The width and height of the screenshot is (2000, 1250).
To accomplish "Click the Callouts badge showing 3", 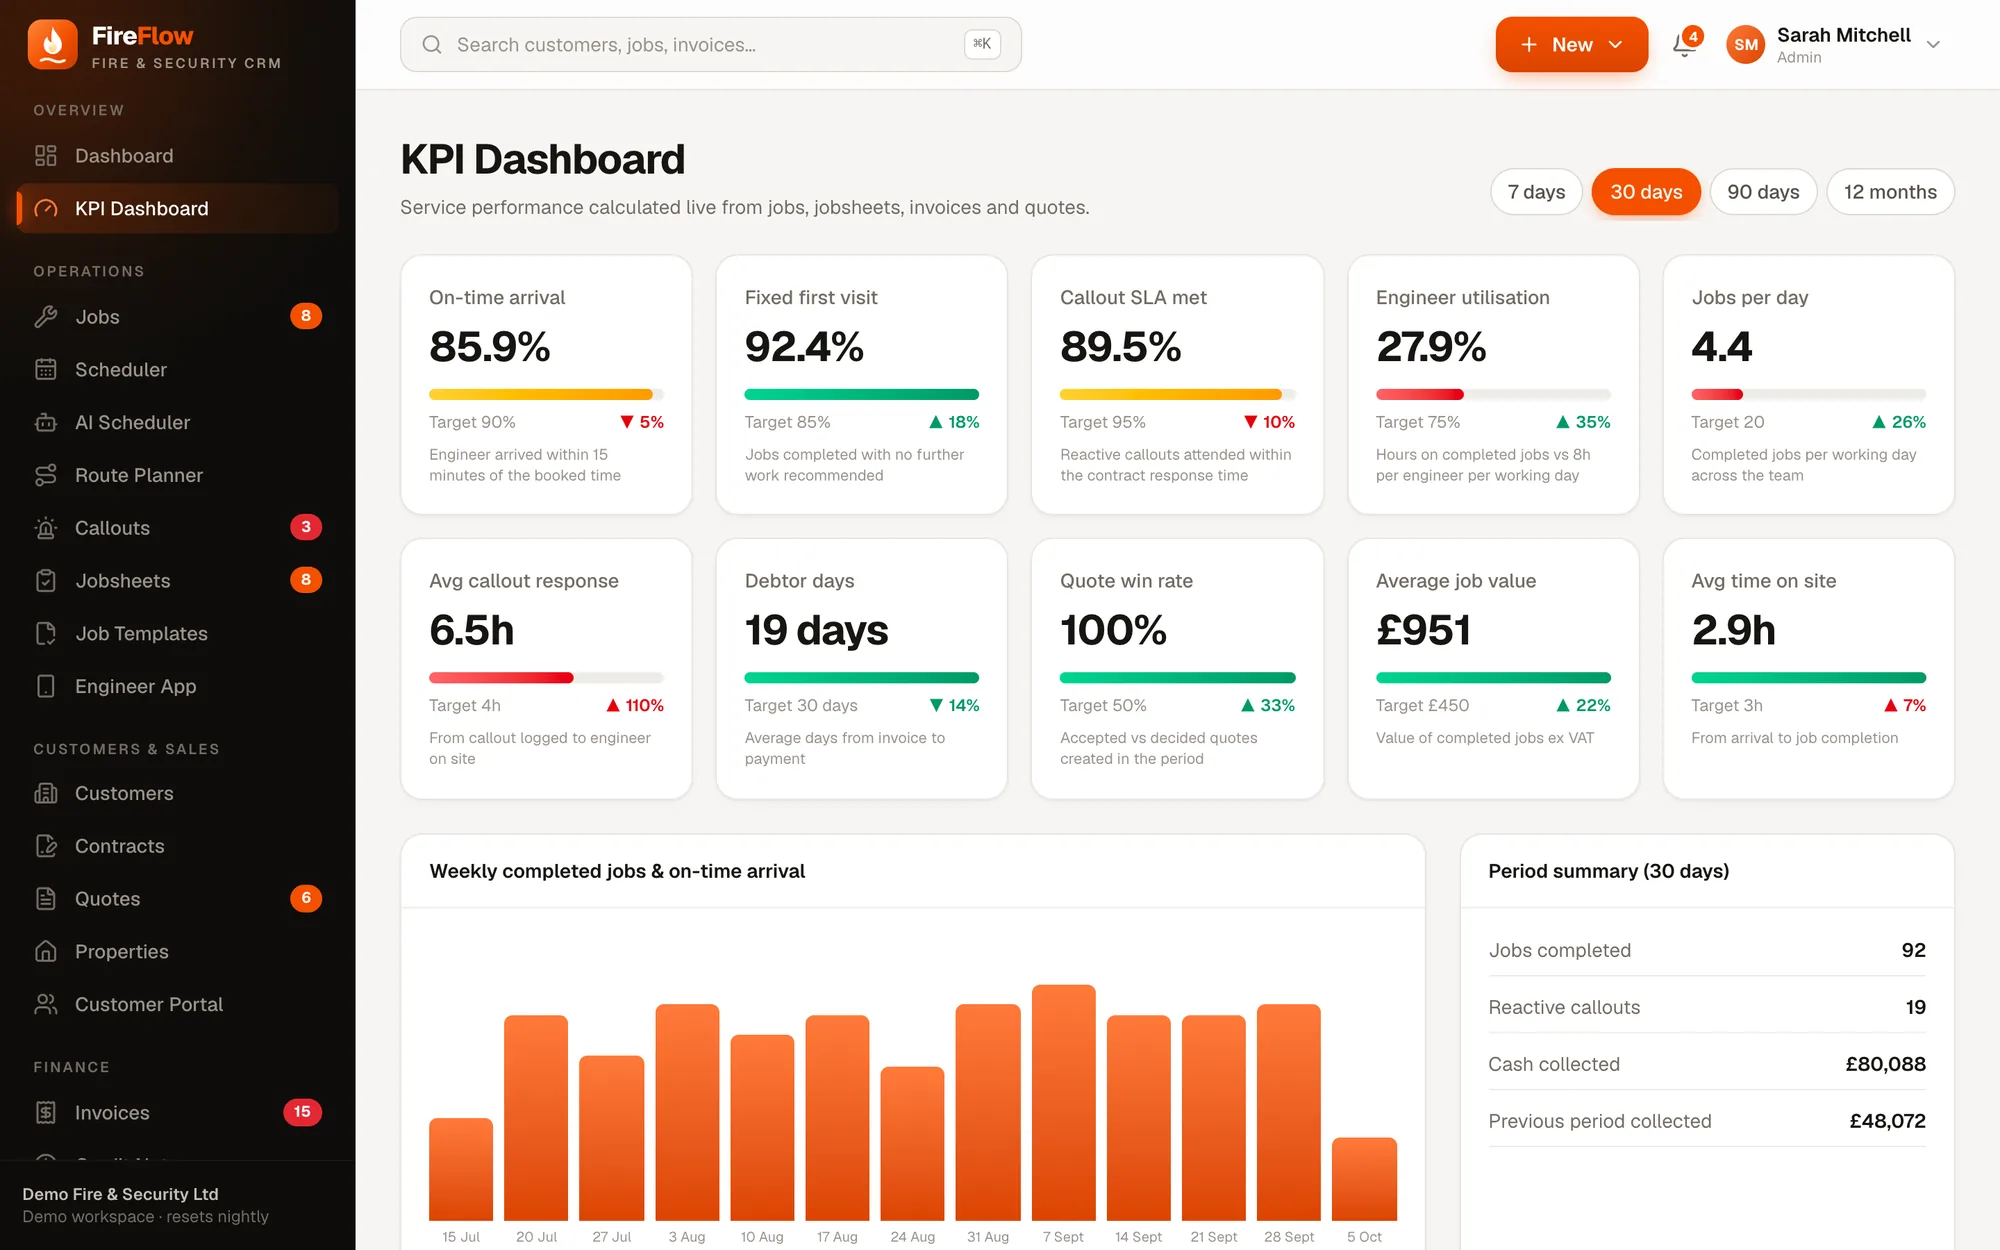I will (306, 528).
